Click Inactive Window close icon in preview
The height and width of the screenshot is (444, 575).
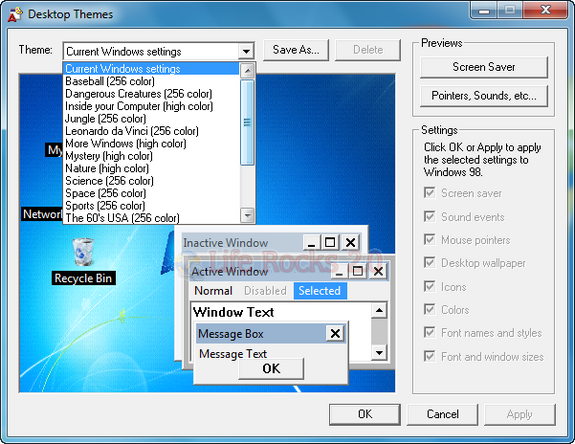[x=350, y=242]
